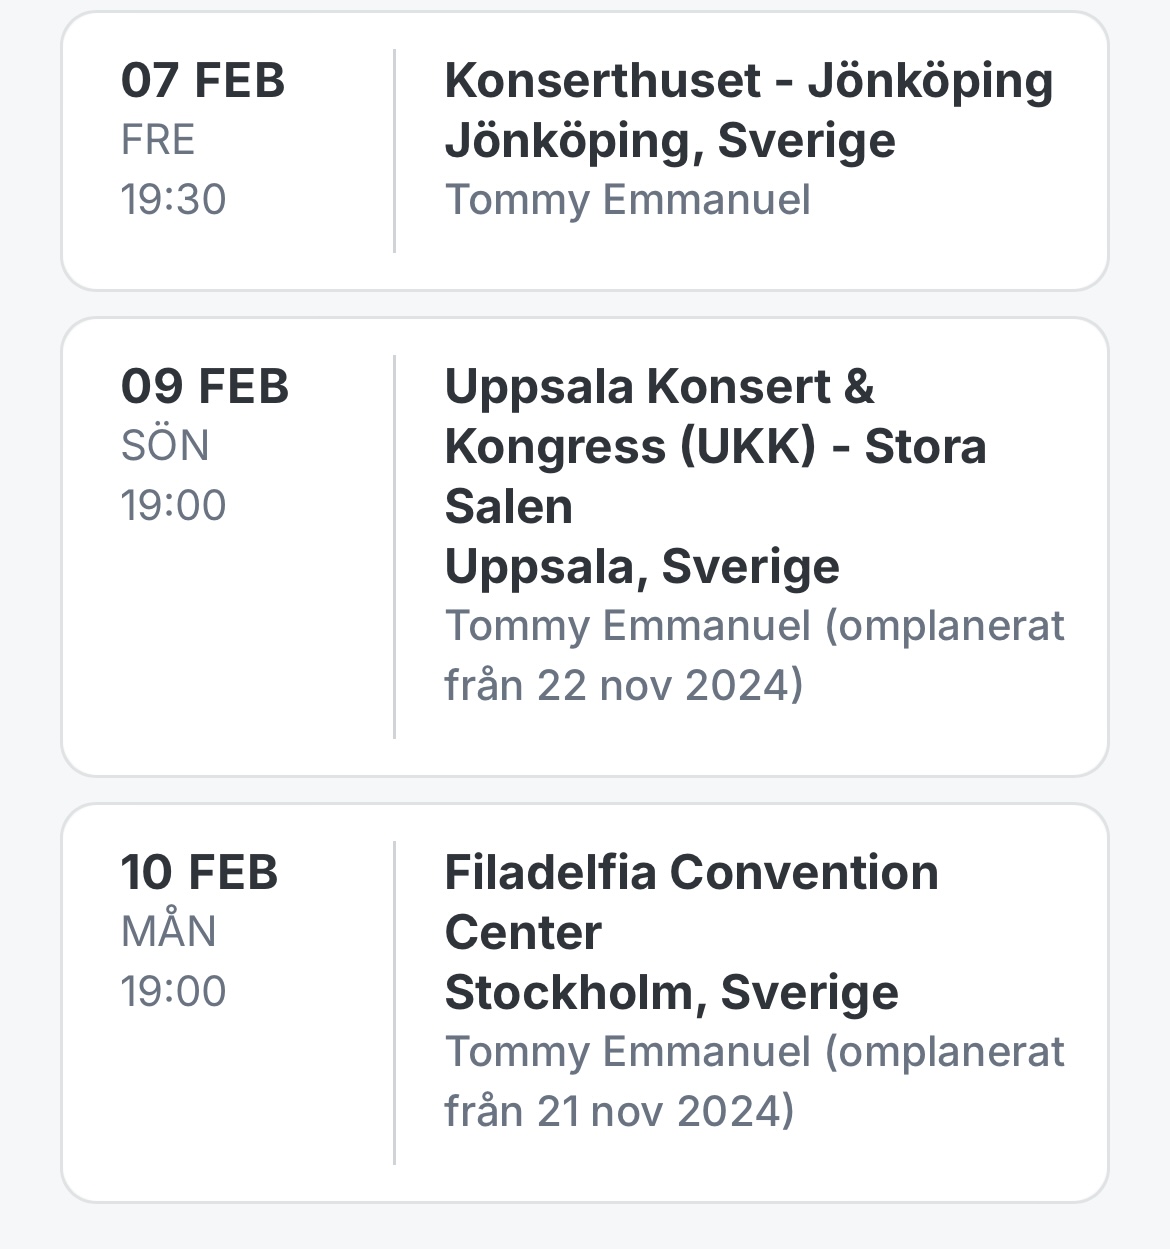The width and height of the screenshot is (1170, 1249).
Task: Select Filadelfia Convention Center venue title
Action: pos(691,902)
